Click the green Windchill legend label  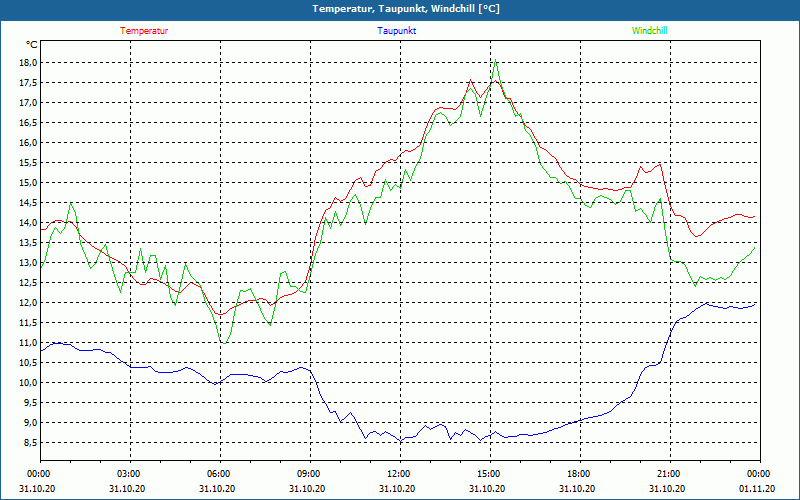[x=649, y=31]
